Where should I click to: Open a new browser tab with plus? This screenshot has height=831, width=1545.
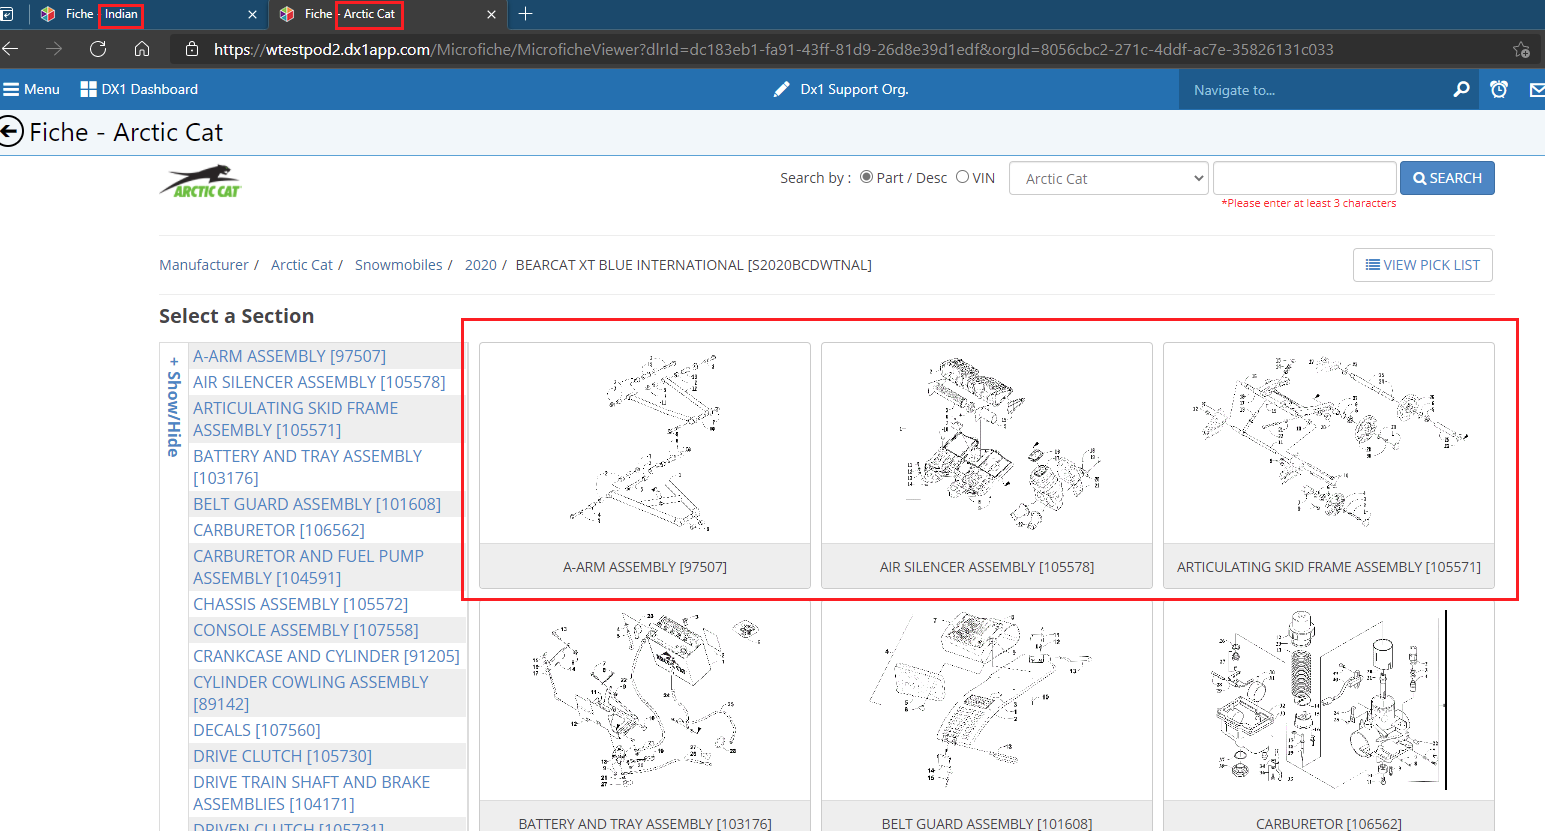[525, 14]
